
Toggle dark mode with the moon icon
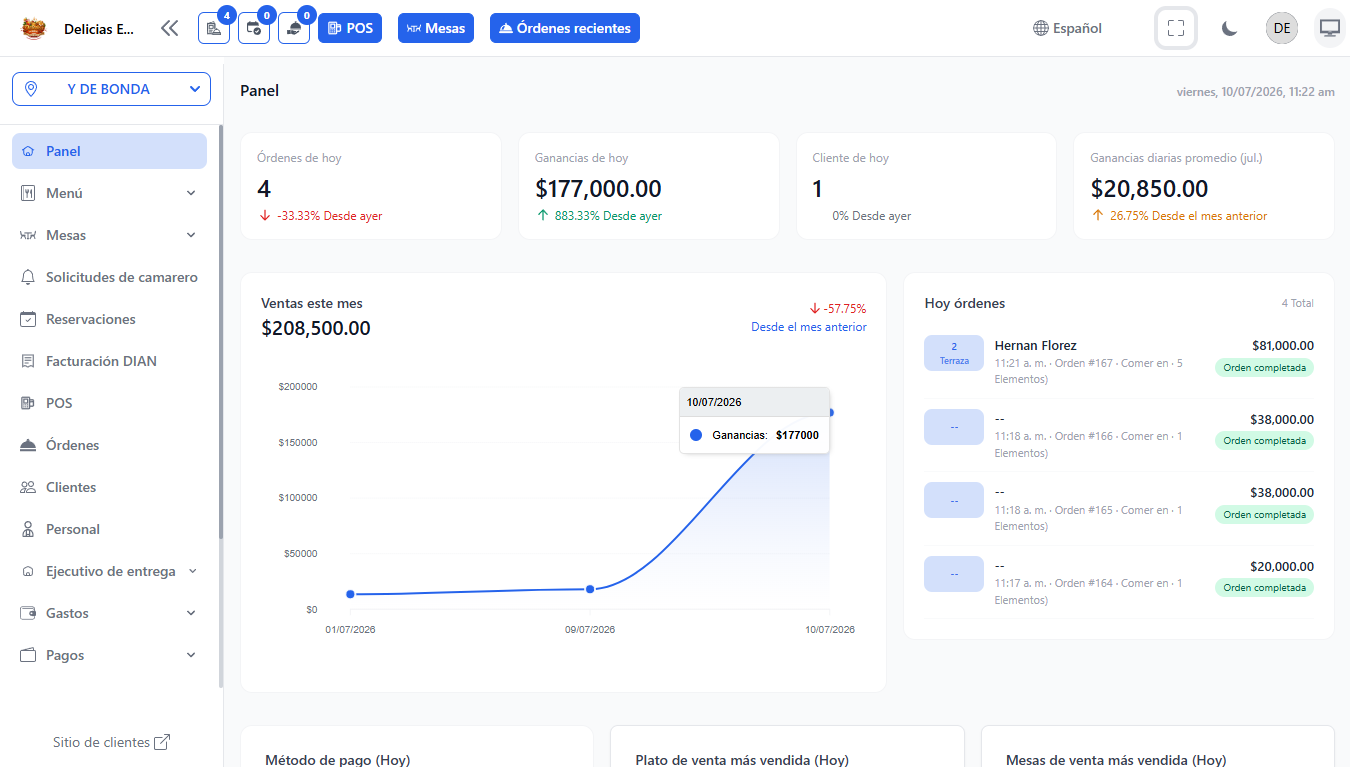pos(1230,28)
